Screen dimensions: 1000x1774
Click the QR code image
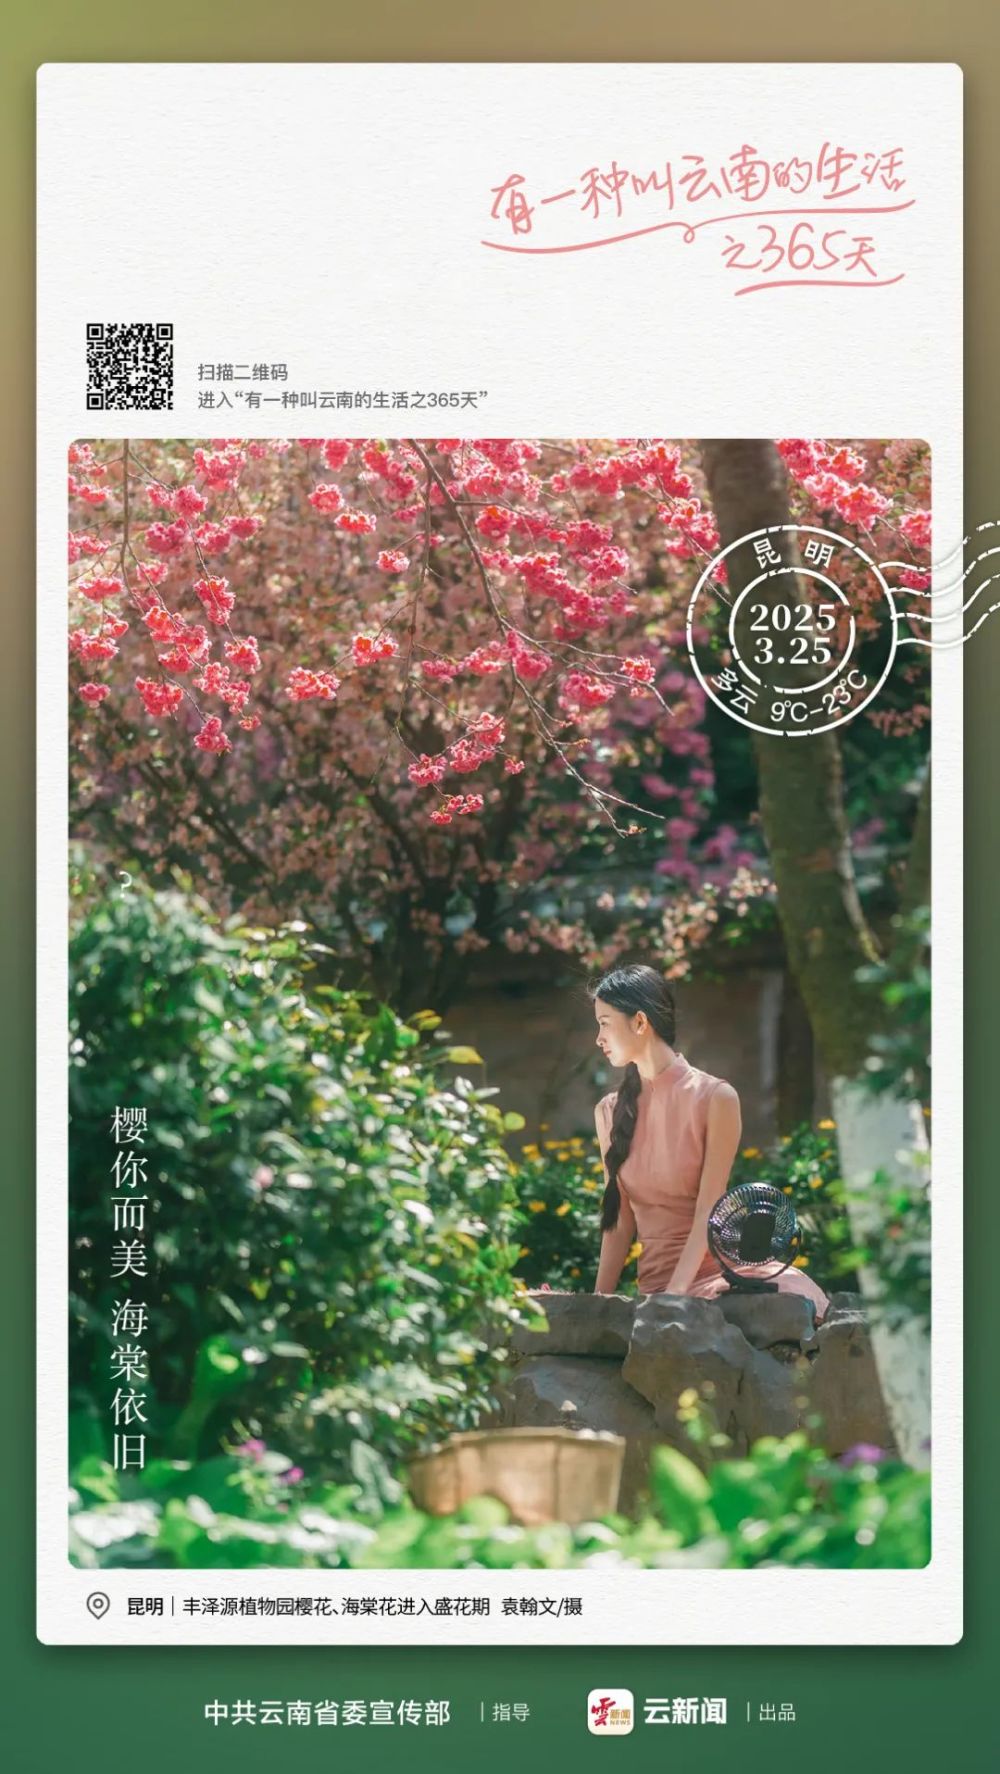click(x=129, y=366)
